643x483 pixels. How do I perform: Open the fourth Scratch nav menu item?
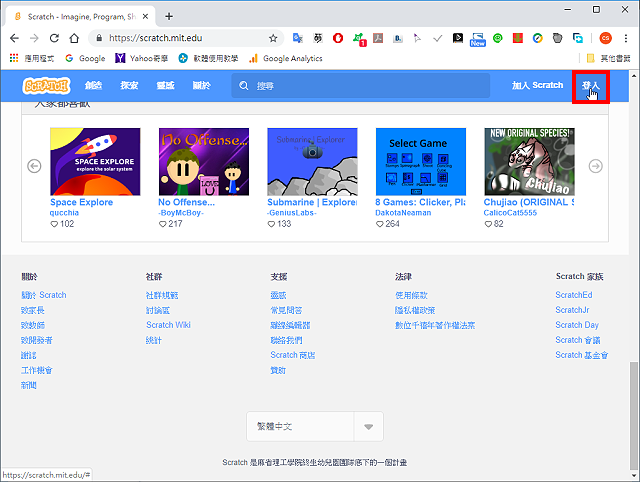click(201, 85)
